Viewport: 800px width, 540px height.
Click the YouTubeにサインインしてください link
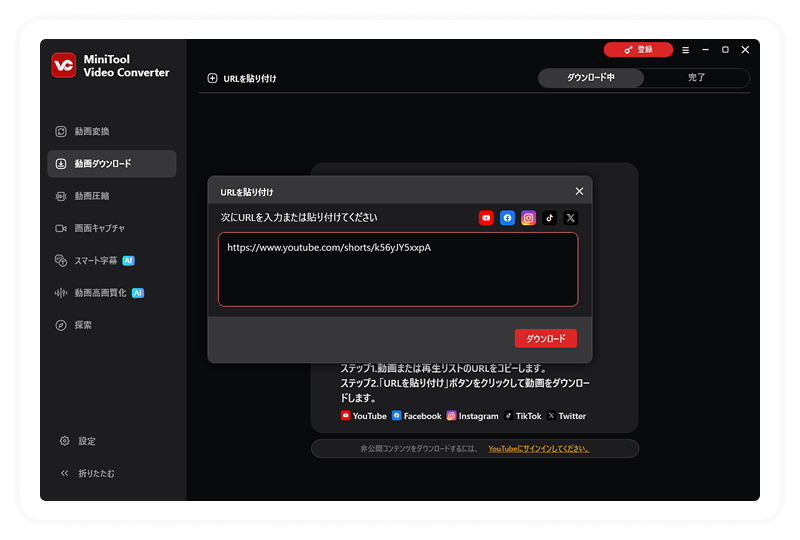point(539,449)
